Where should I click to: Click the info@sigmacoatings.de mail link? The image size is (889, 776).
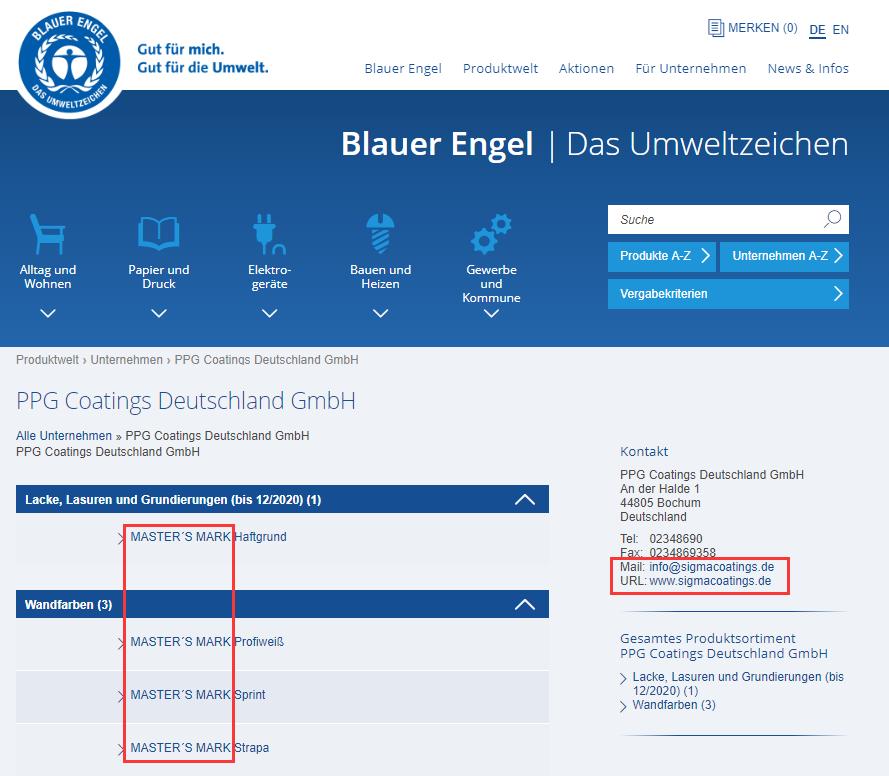click(x=712, y=567)
